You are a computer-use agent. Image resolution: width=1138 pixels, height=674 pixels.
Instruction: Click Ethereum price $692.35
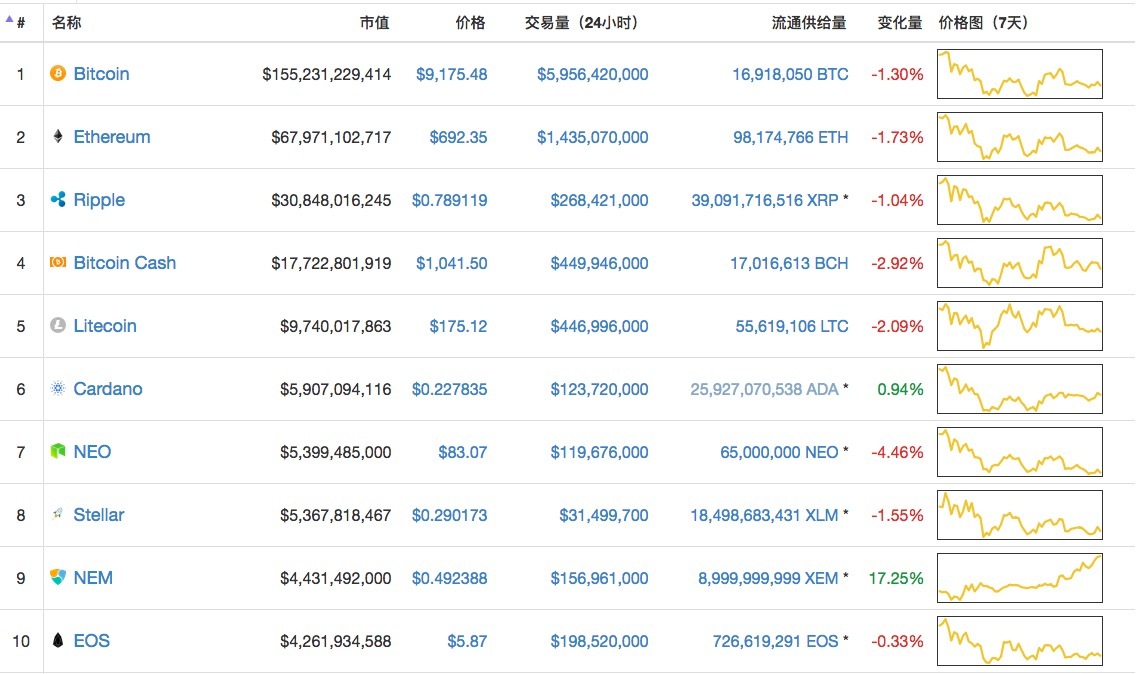(458, 138)
